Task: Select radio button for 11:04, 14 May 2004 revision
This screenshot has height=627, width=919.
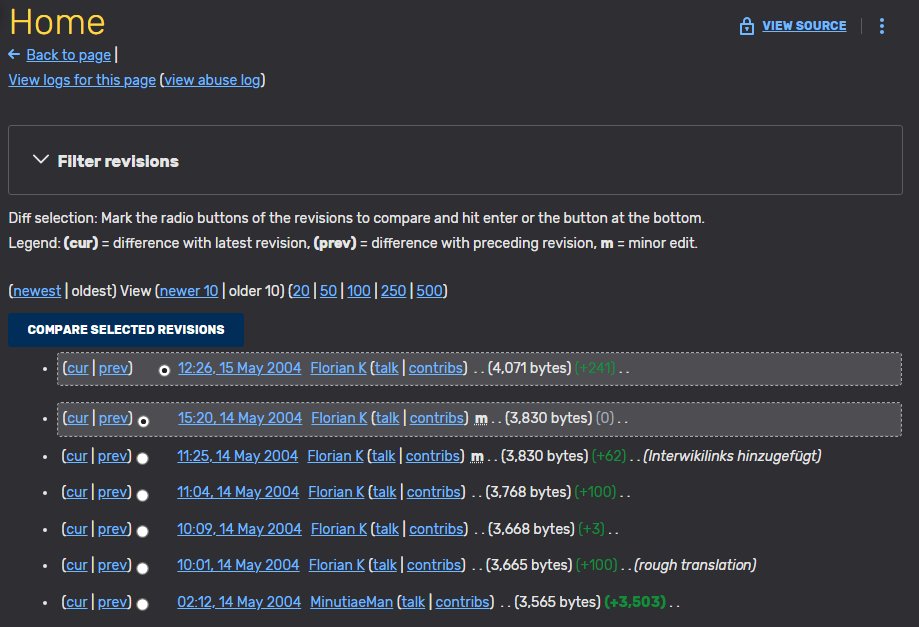Action: (x=142, y=495)
